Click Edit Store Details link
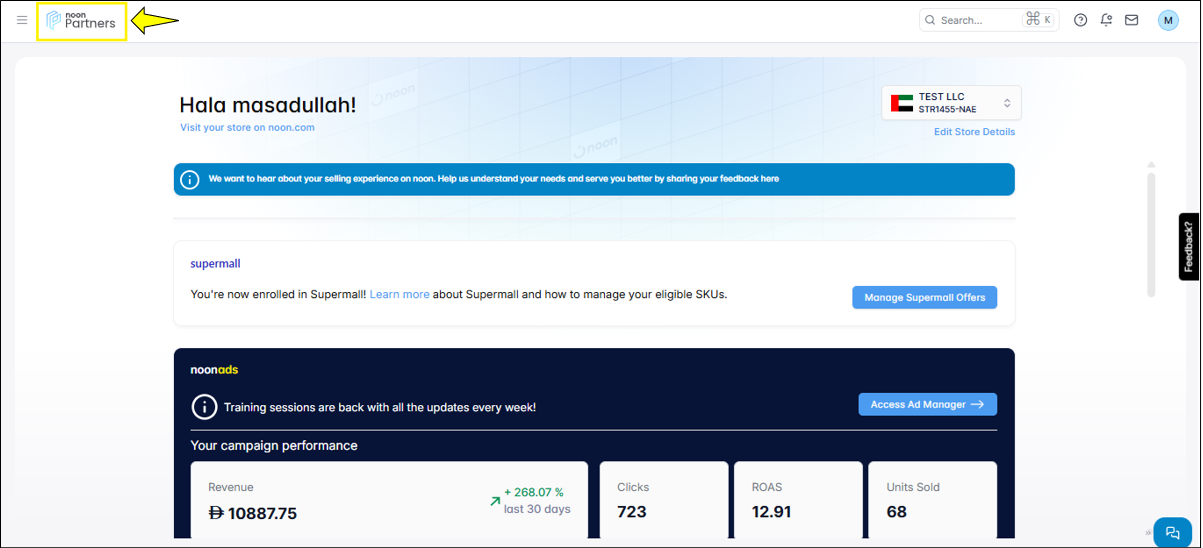 coord(974,132)
